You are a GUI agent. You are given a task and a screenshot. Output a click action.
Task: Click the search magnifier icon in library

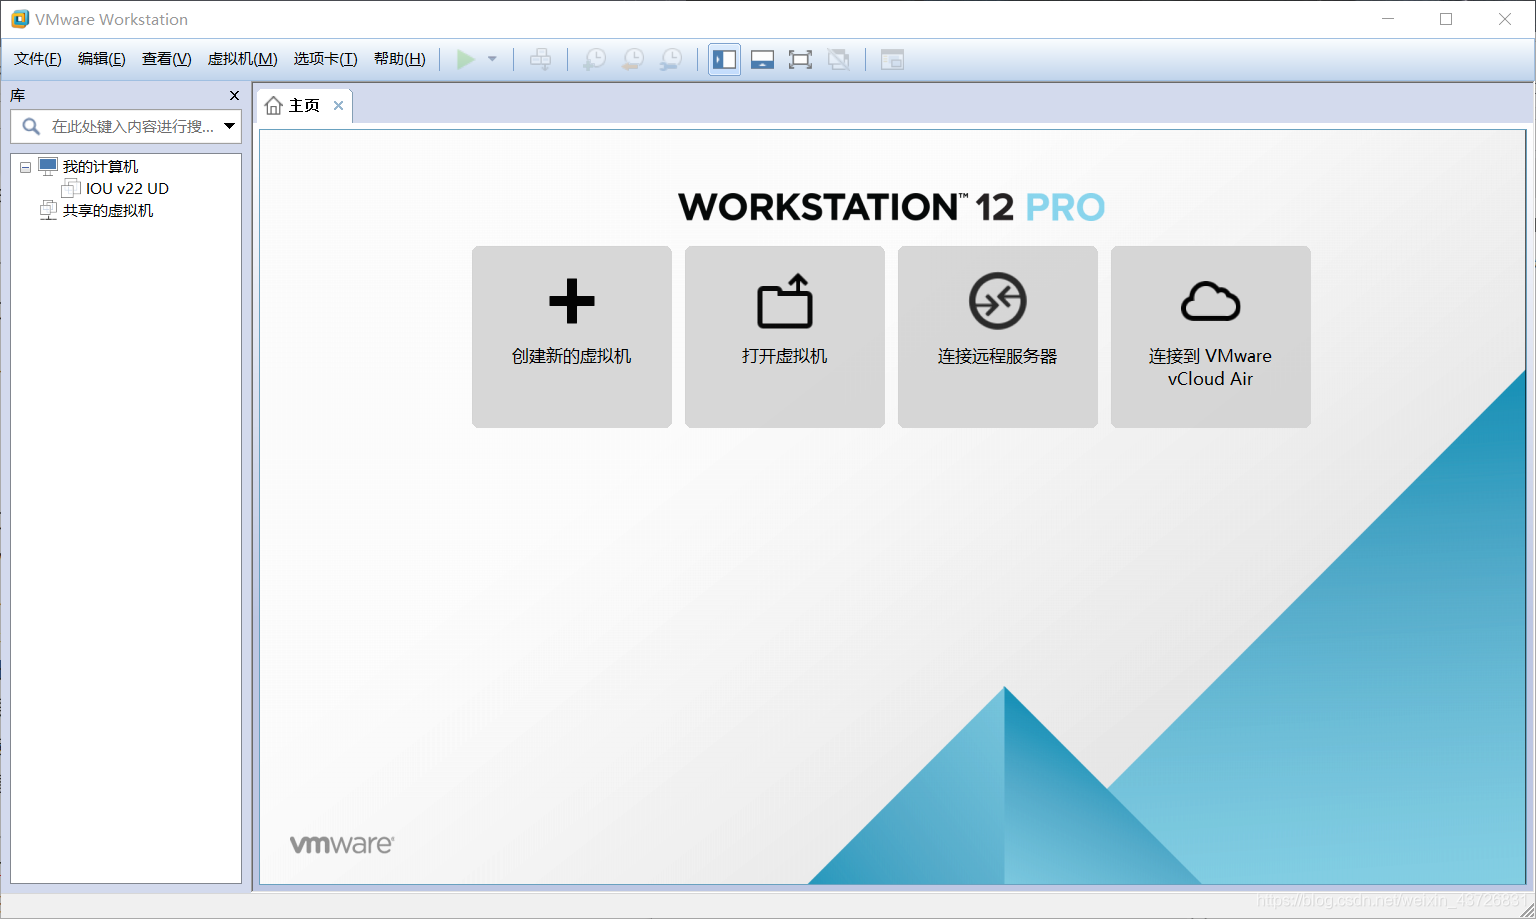point(31,126)
